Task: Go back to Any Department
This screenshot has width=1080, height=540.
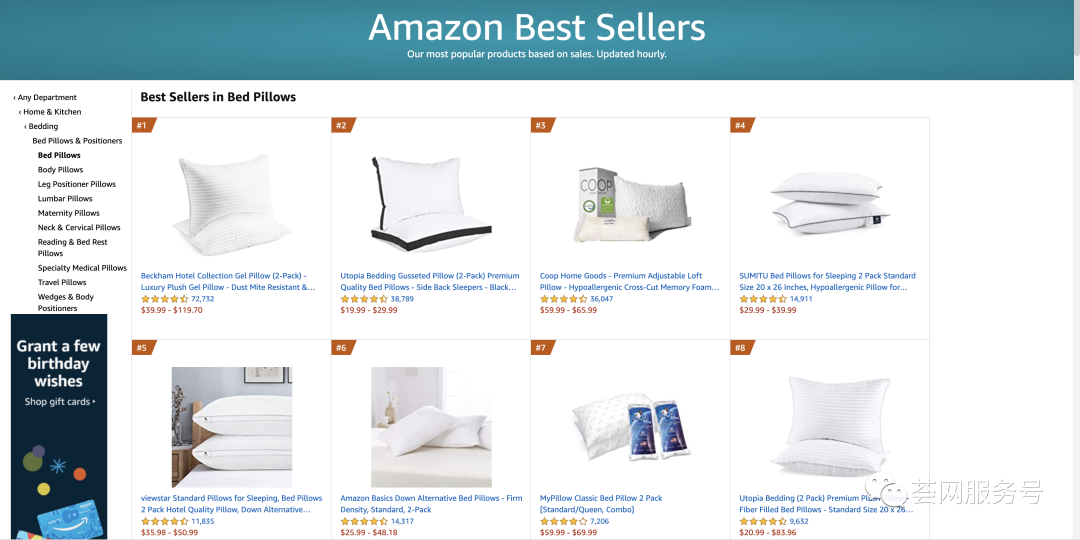Action: tap(46, 98)
